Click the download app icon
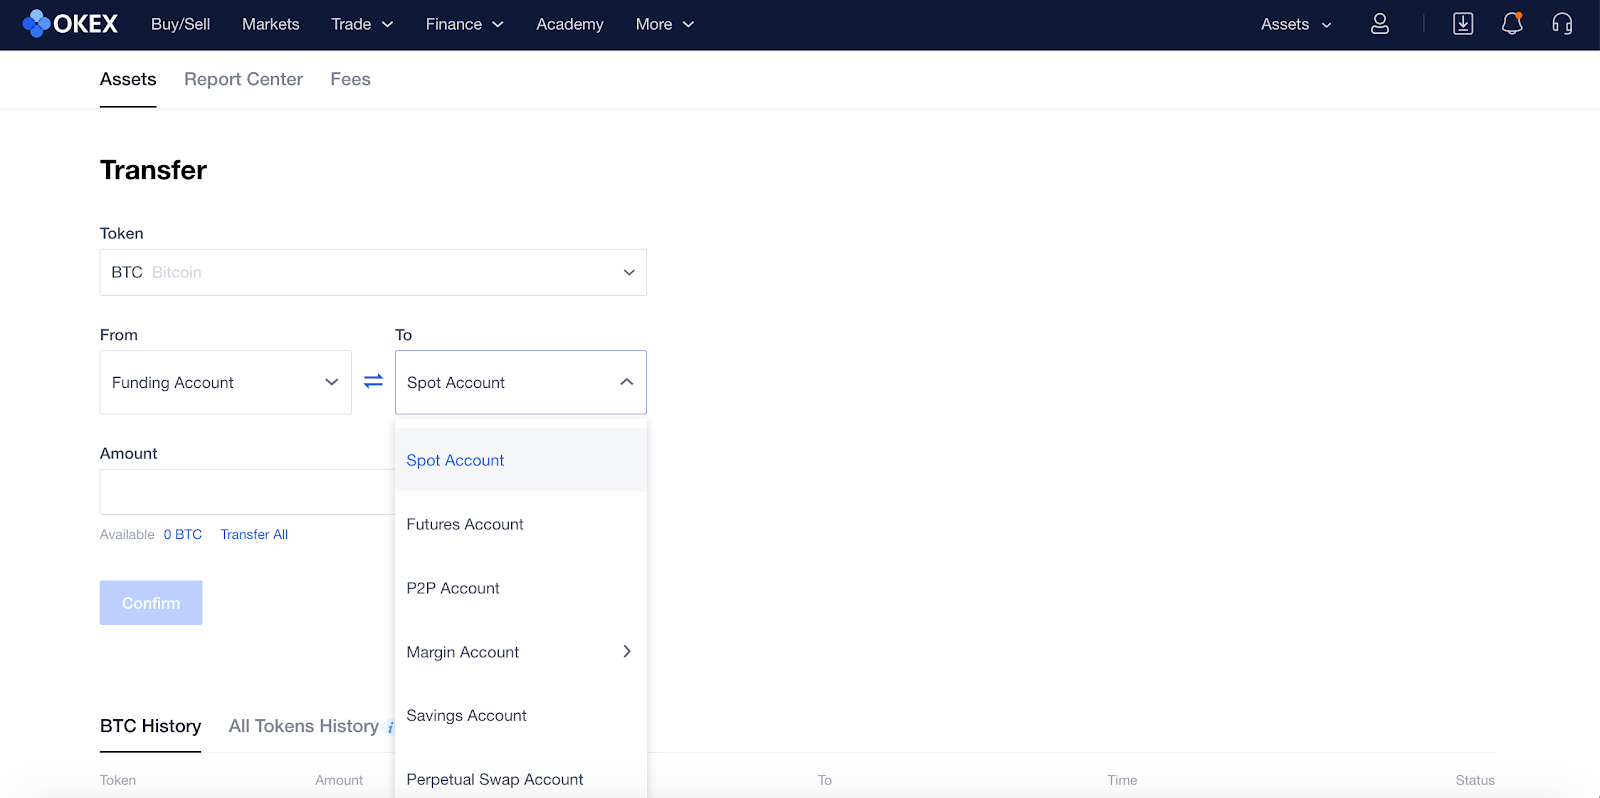 (x=1462, y=24)
